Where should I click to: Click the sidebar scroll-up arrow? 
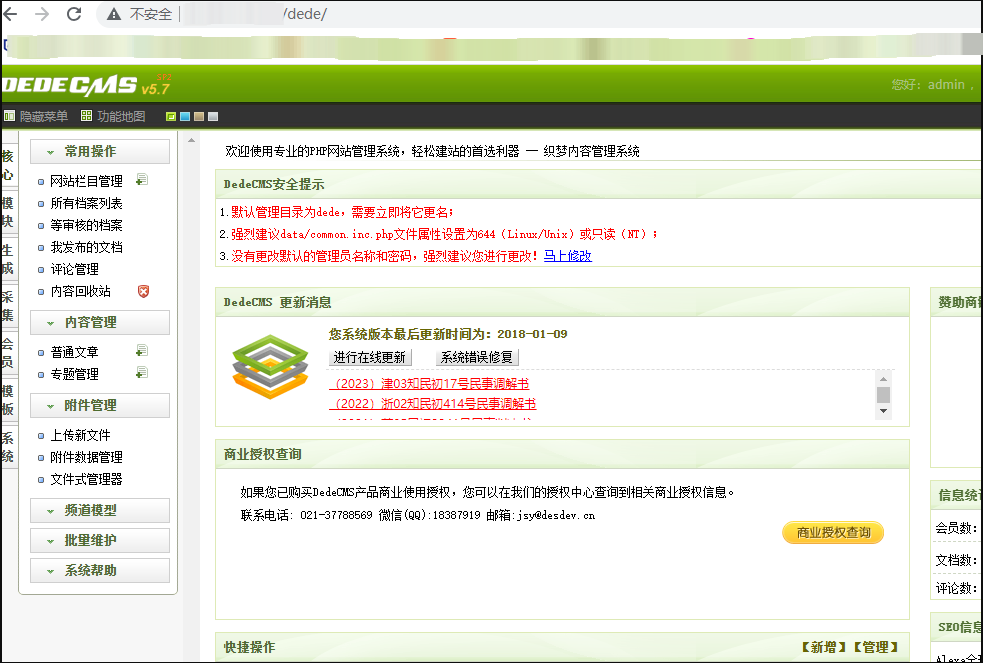pyautogui.click(x=192, y=140)
